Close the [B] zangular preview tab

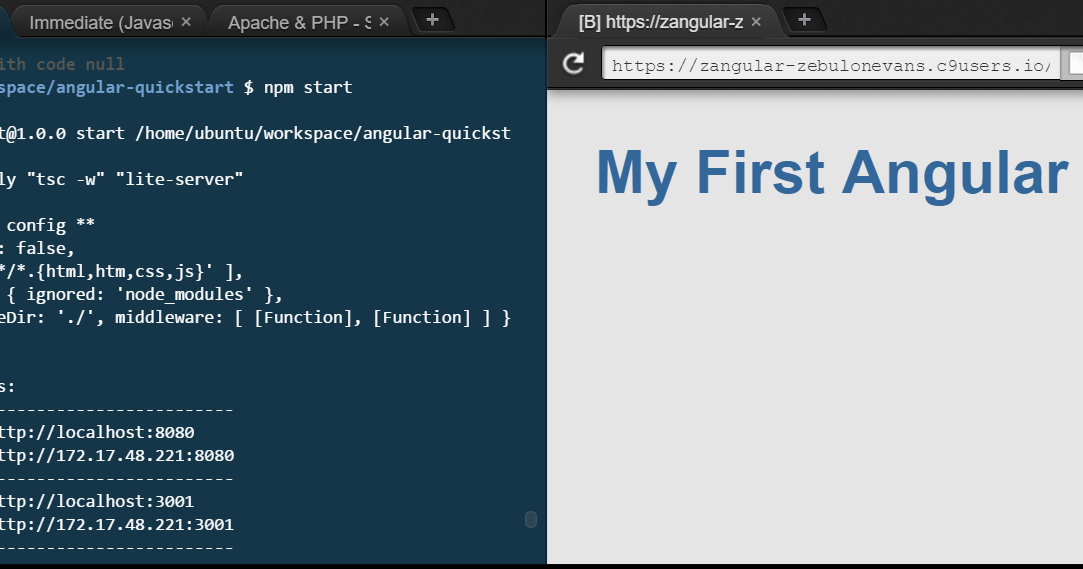pos(756,22)
